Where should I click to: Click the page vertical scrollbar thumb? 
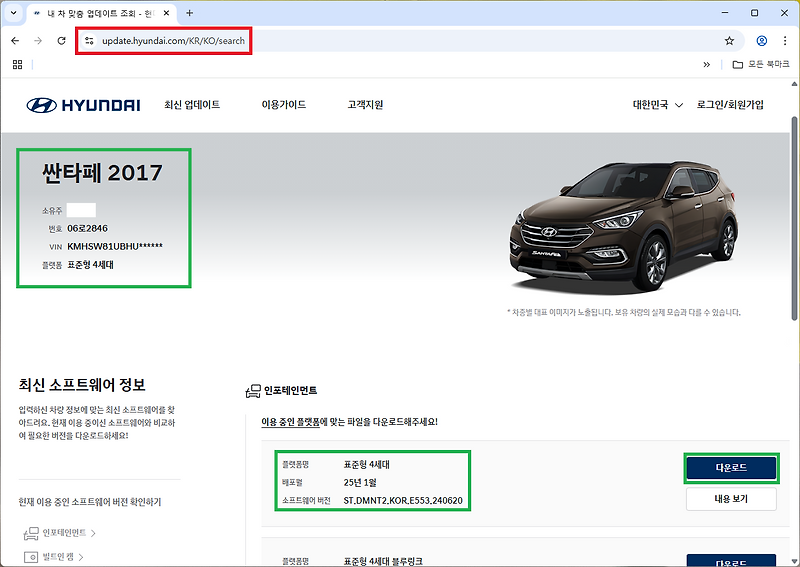(794, 218)
